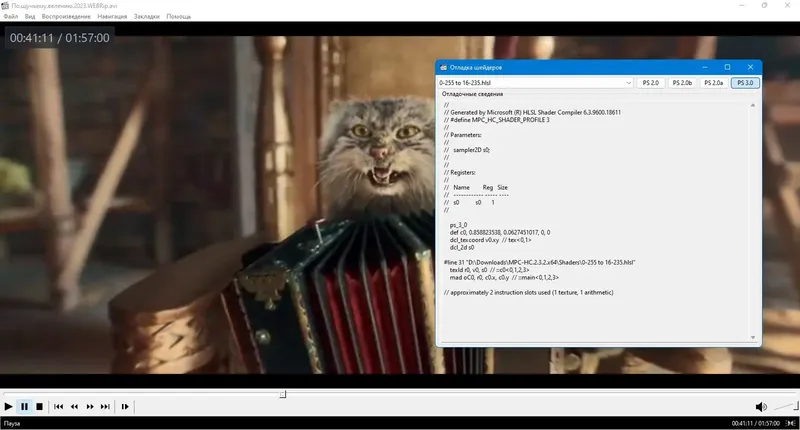Open the Закладки menu
Image resolution: width=800 pixels, height=430 pixels.
point(146,16)
